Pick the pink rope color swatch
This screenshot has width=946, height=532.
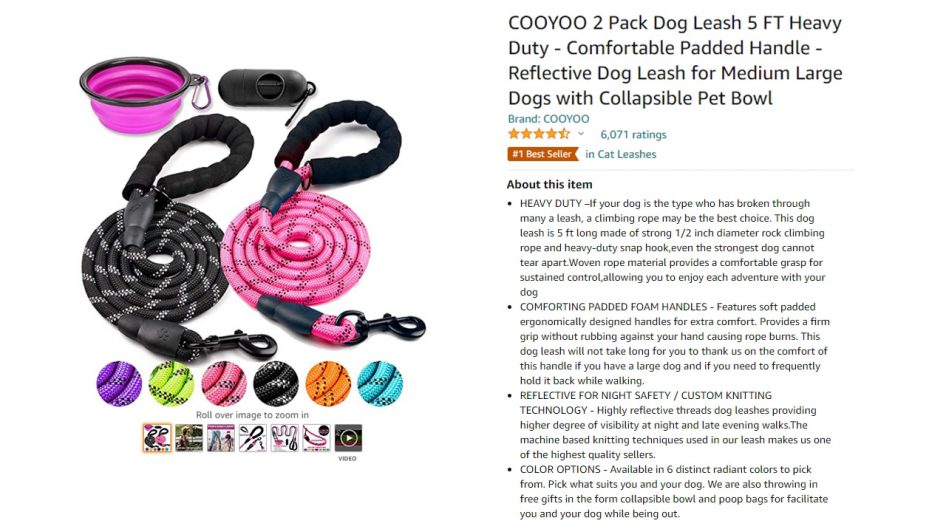point(224,383)
